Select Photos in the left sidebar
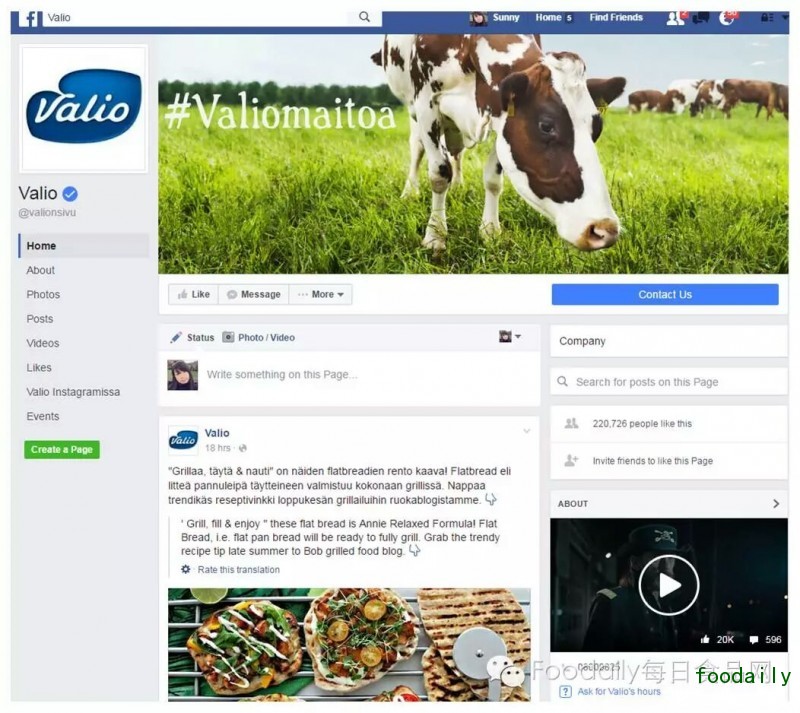 (x=43, y=294)
